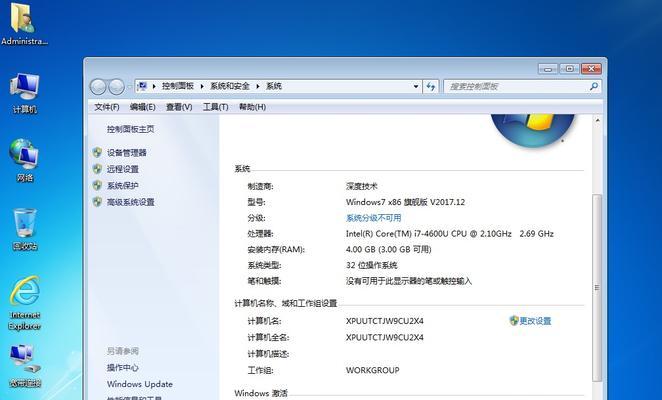Screen dimensions: 662x400
Task: Click the 4.00 GB (3.00 GB 可用) value
Action: pyautogui.click(x=388, y=249)
